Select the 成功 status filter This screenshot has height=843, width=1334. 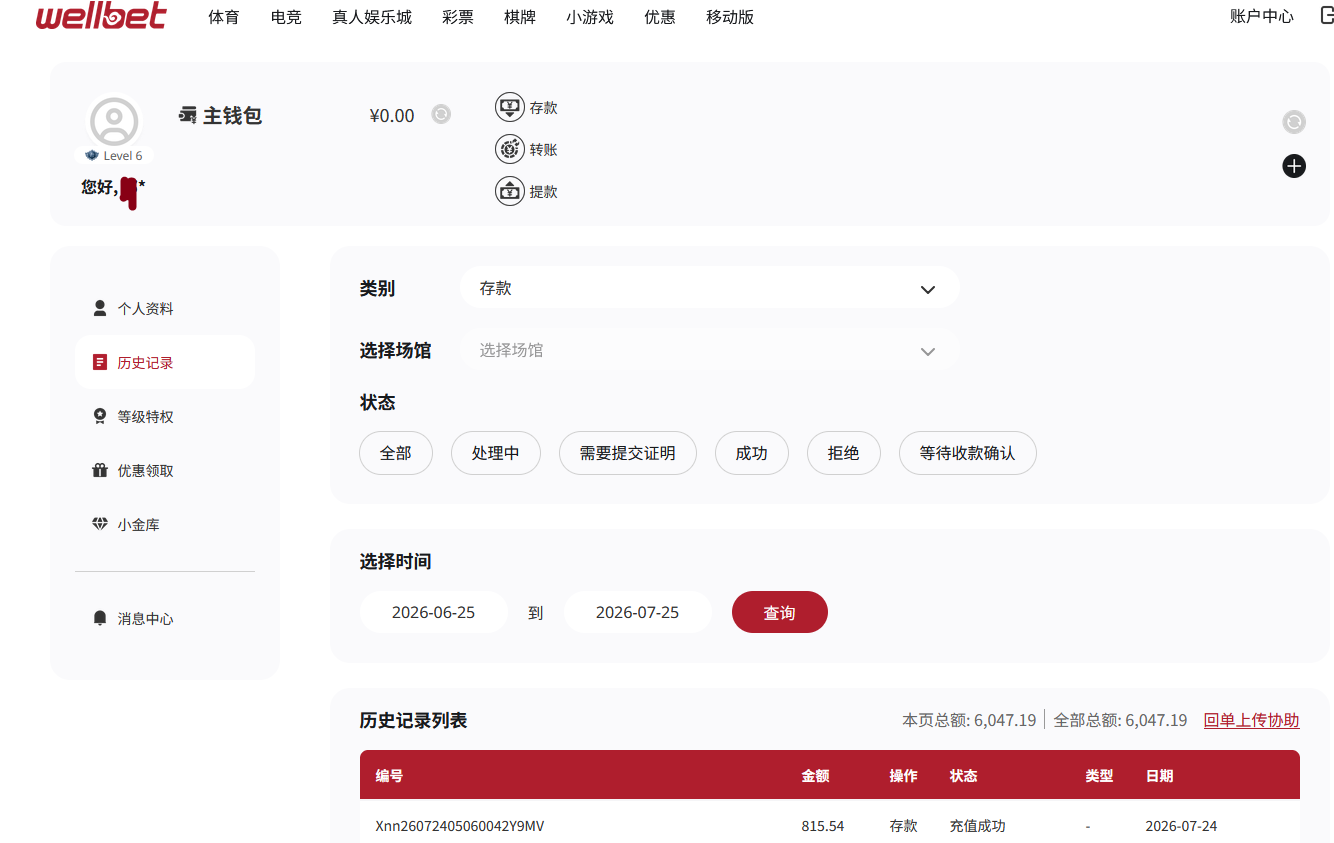[x=752, y=453]
